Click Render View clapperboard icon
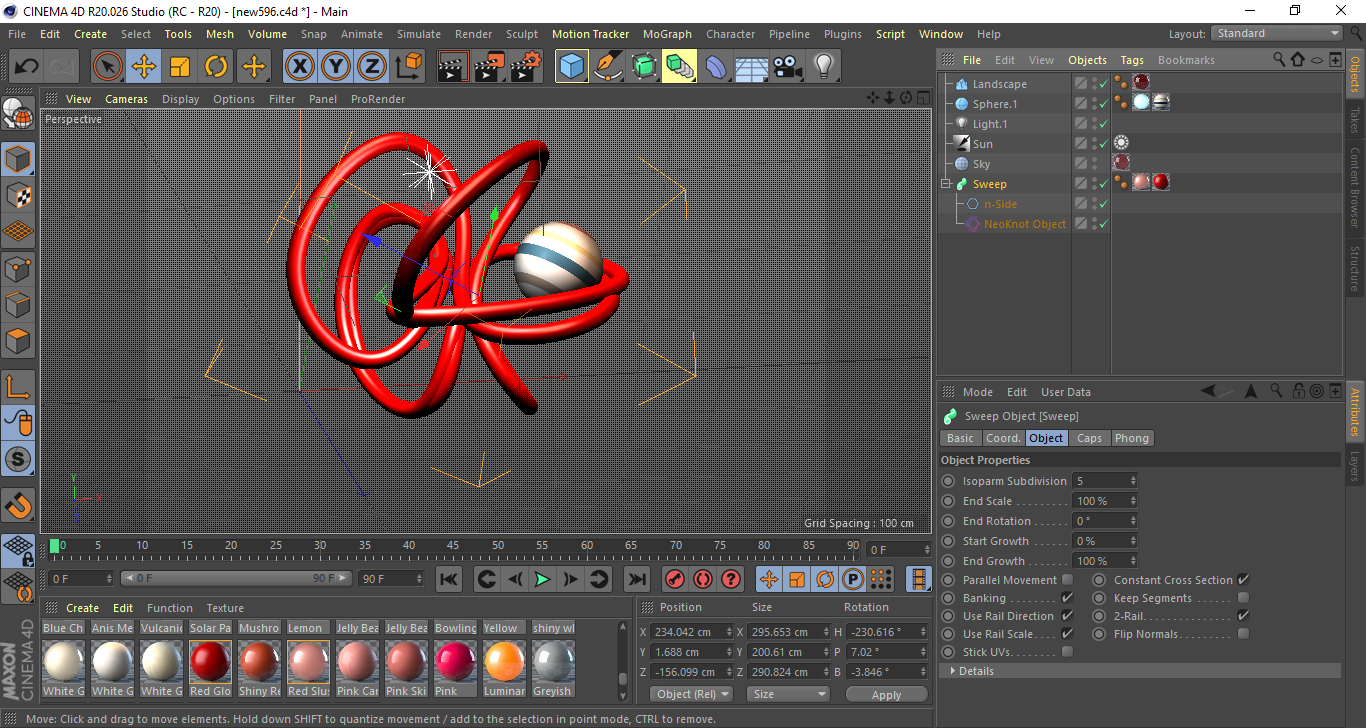 pos(453,67)
